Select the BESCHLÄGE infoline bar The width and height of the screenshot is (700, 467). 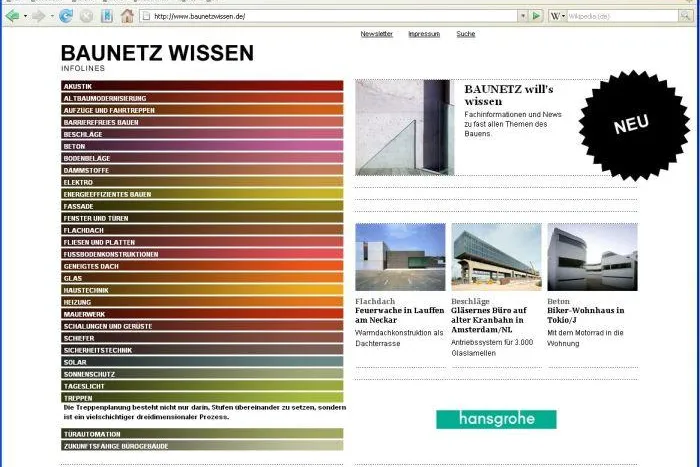(202, 134)
